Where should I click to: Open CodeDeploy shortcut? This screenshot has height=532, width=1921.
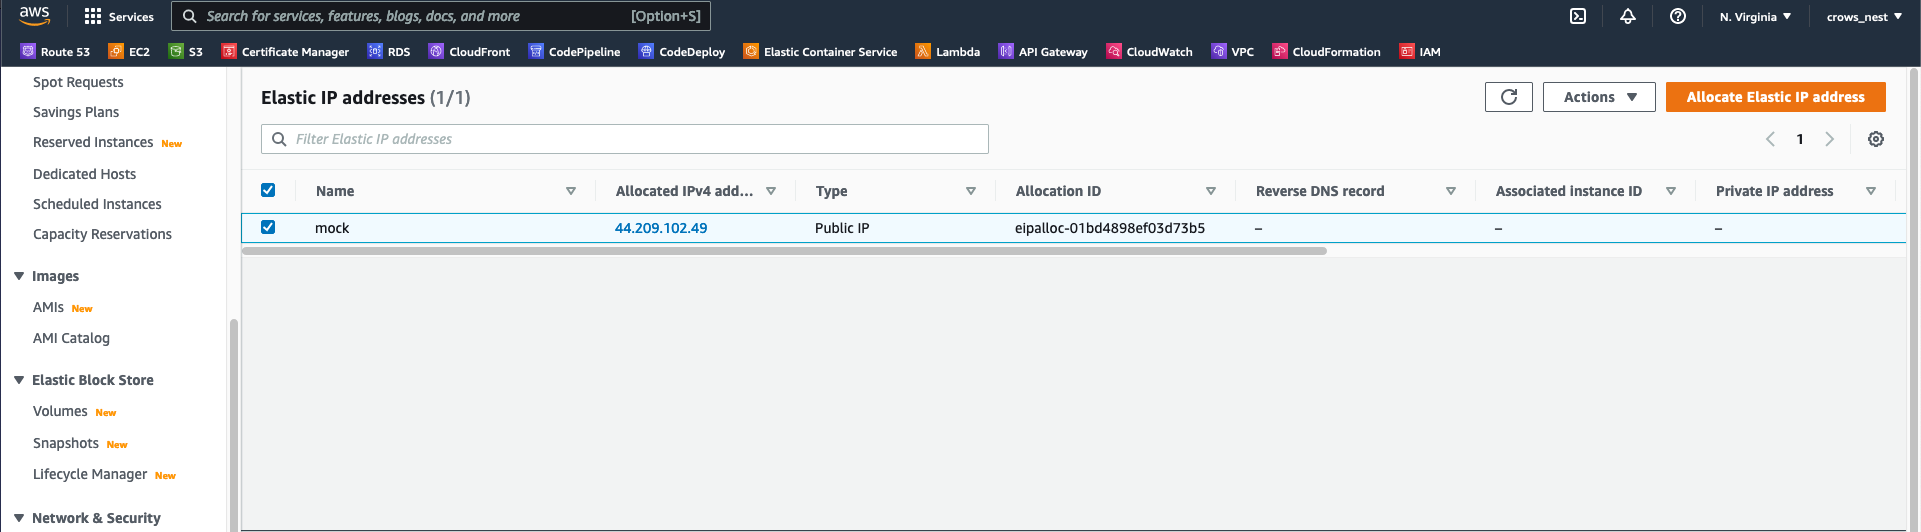[682, 51]
